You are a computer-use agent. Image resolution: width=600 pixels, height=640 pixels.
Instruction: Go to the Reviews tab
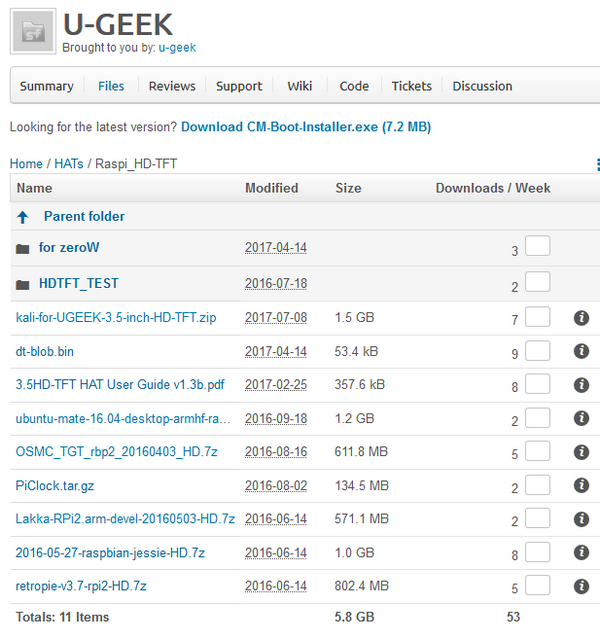point(172,86)
